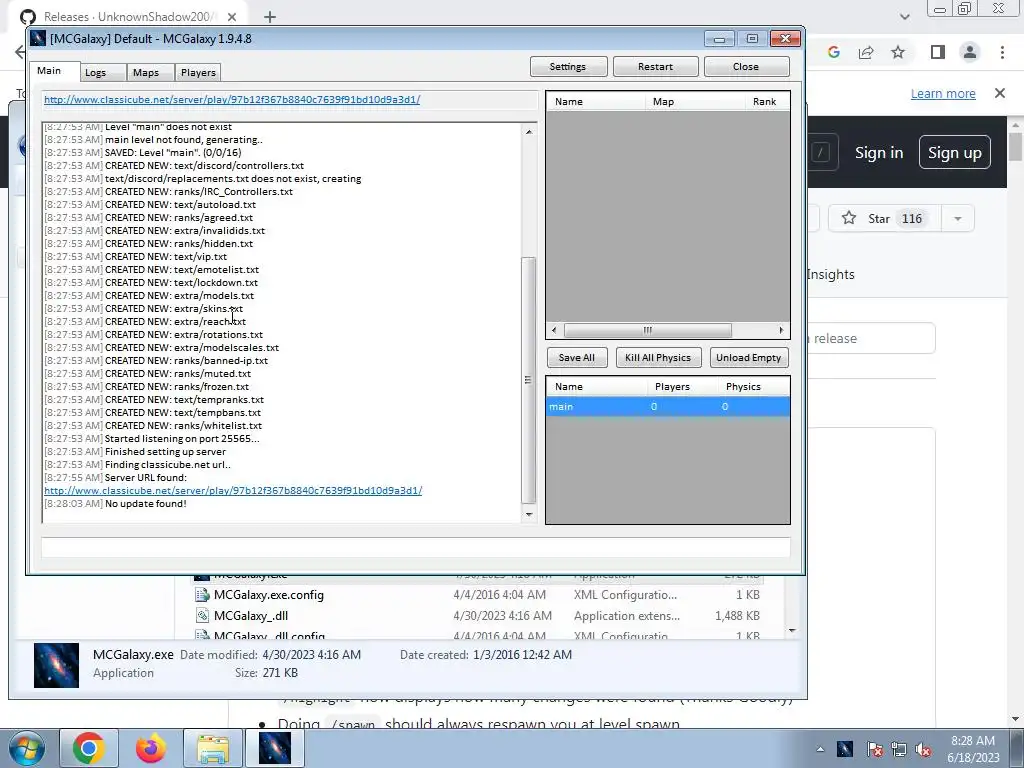Click the command input field at the bottom

click(415, 547)
